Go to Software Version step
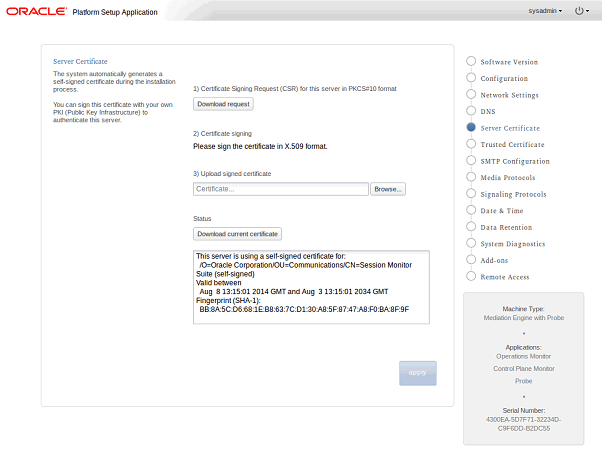Viewport: 603px width, 454px height. 509,62
